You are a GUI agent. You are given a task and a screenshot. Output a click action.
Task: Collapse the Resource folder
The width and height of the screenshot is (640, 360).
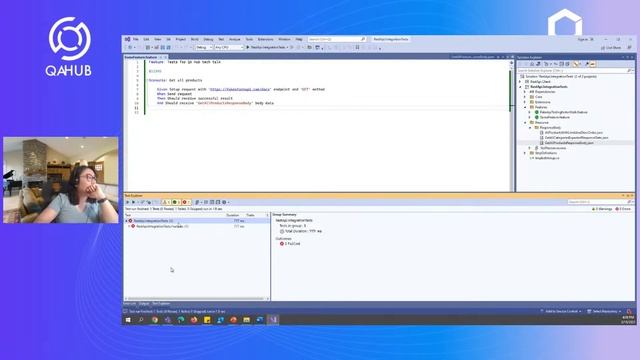tap(525, 122)
